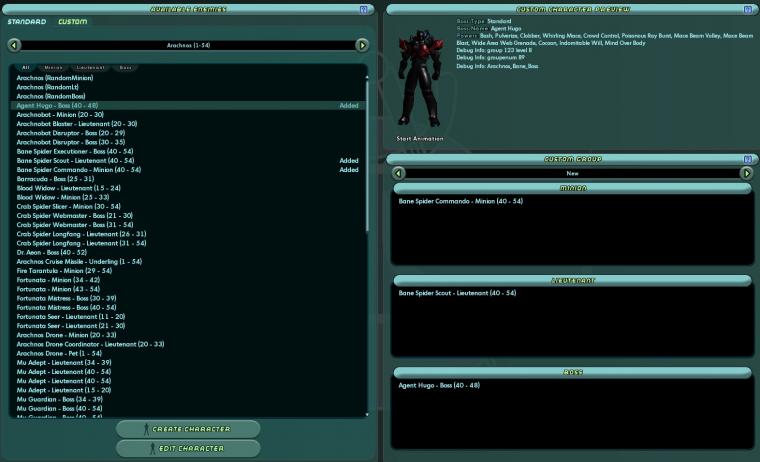Filter enemy list to Minion rank
760x462 pixels.
53,67
